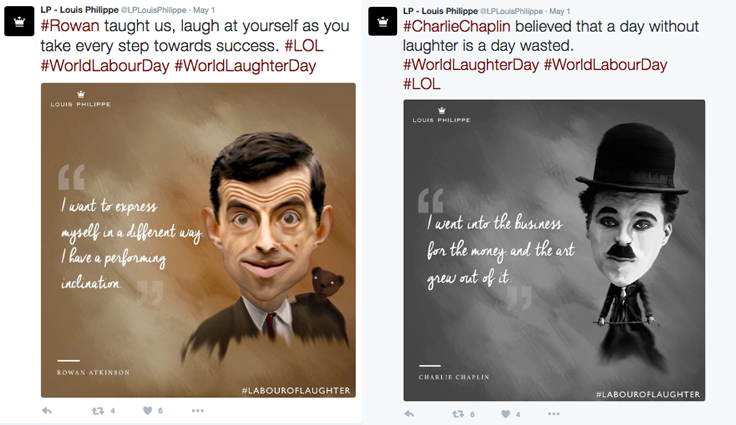The width and height of the screenshot is (736, 425).
Task: Reply to the Rowan Atkinson tweet
Action: [x=47, y=411]
